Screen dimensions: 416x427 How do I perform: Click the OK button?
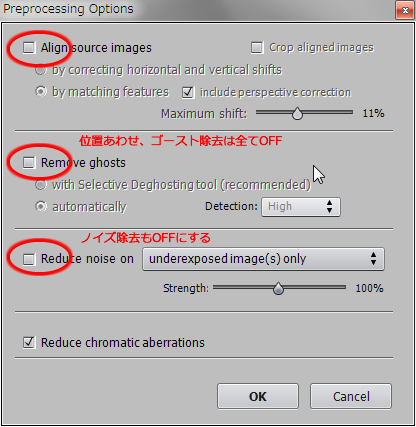pyautogui.click(x=258, y=396)
